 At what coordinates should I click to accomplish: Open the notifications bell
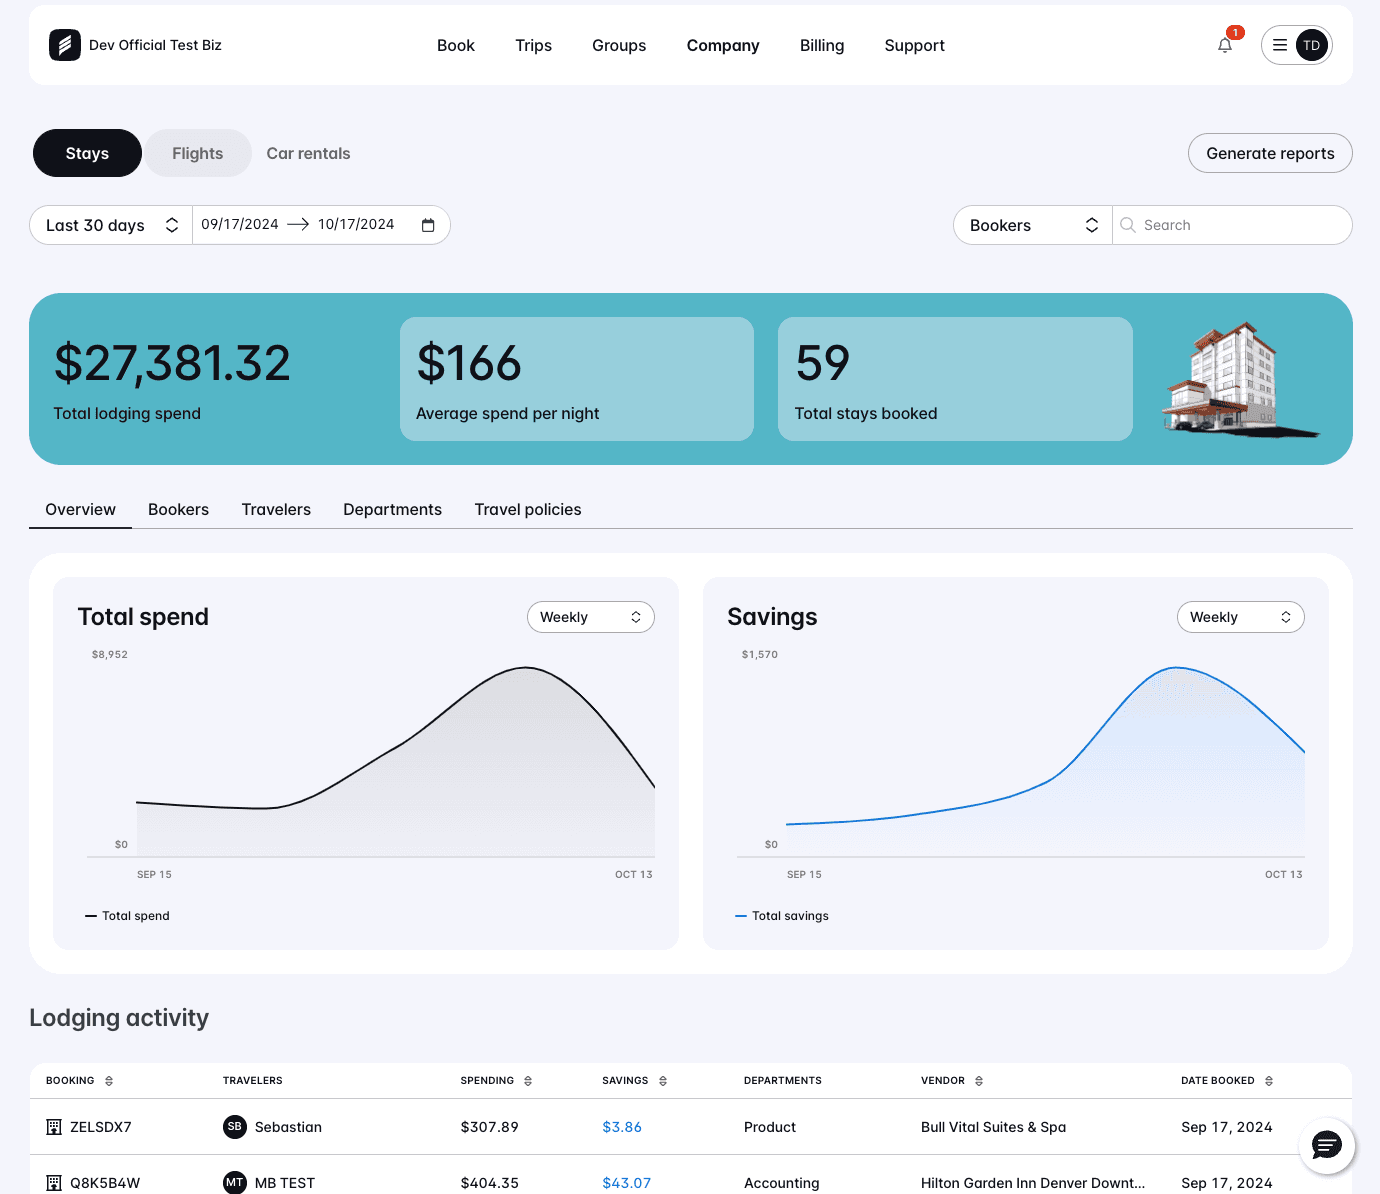point(1225,45)
